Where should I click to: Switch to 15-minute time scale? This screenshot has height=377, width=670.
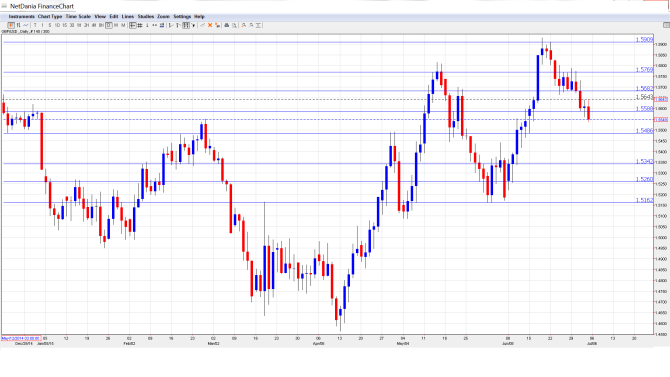pos(65,25)
